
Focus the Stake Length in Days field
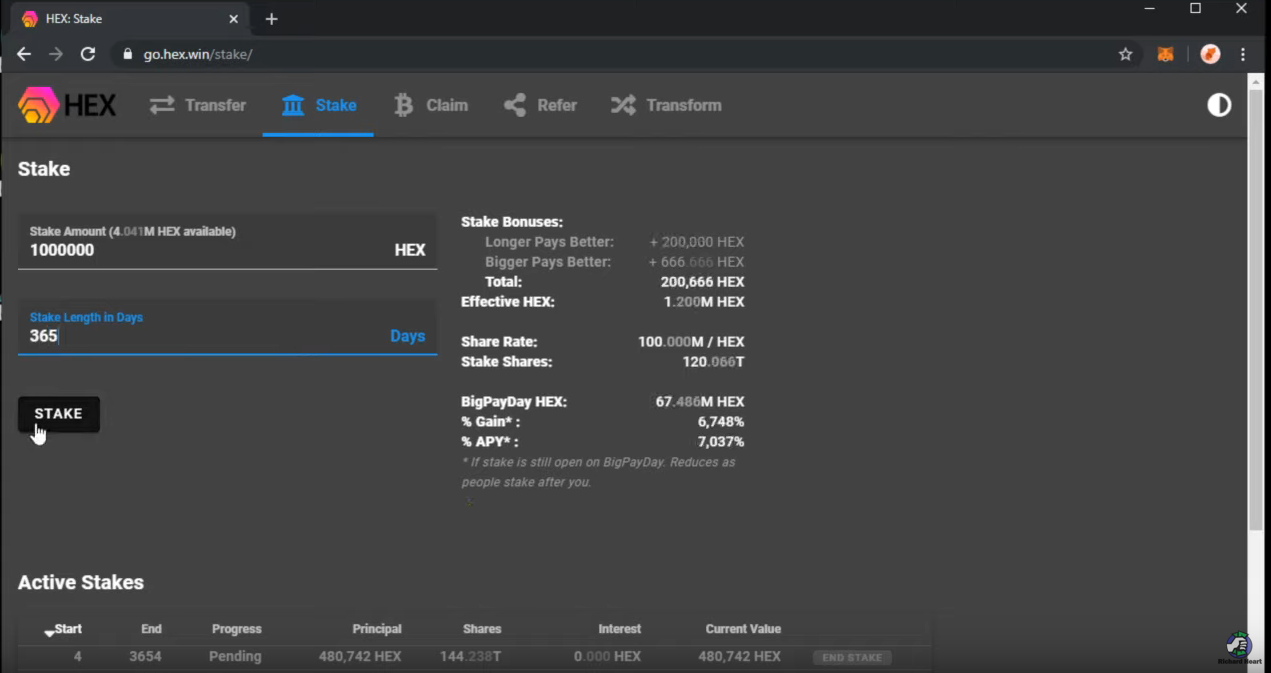click(x=227, y=327)
